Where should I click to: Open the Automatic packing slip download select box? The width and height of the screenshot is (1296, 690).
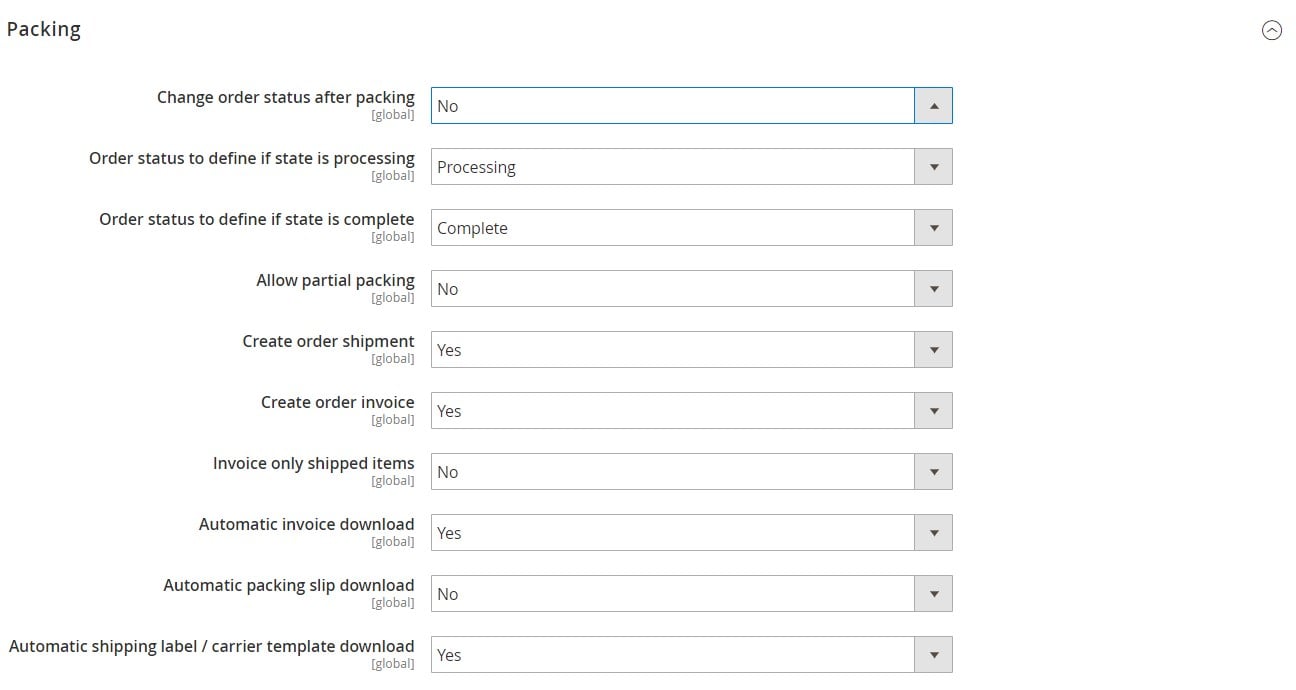pos(691,594)
